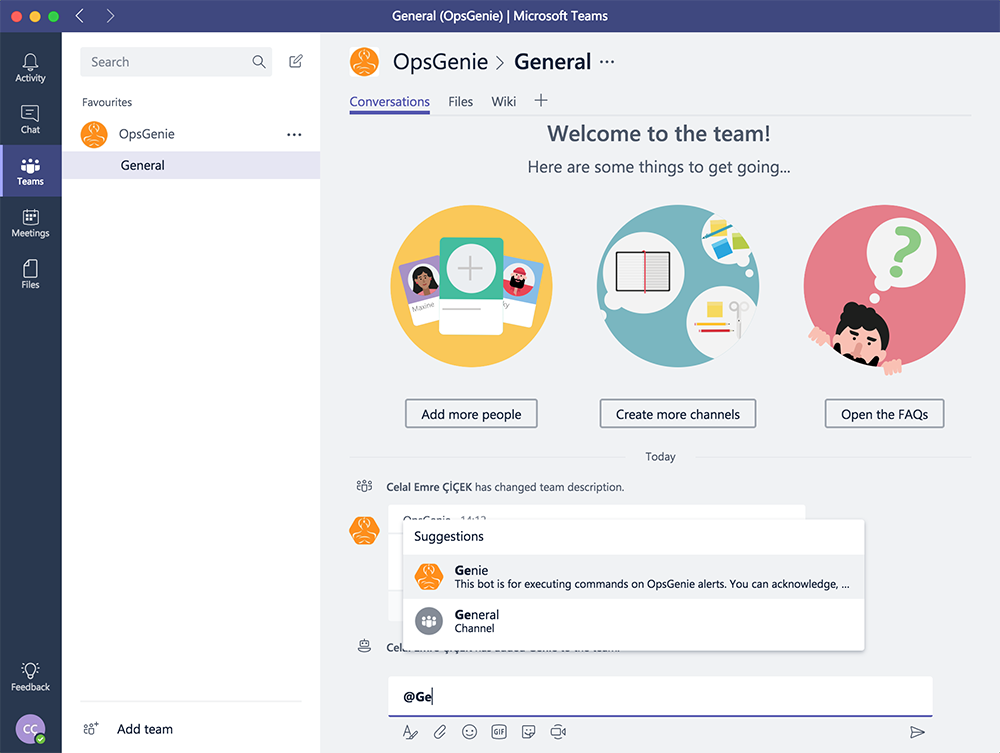Click Create more channels button
Viewport: 1000px width, 753px height.
point(678,414)
